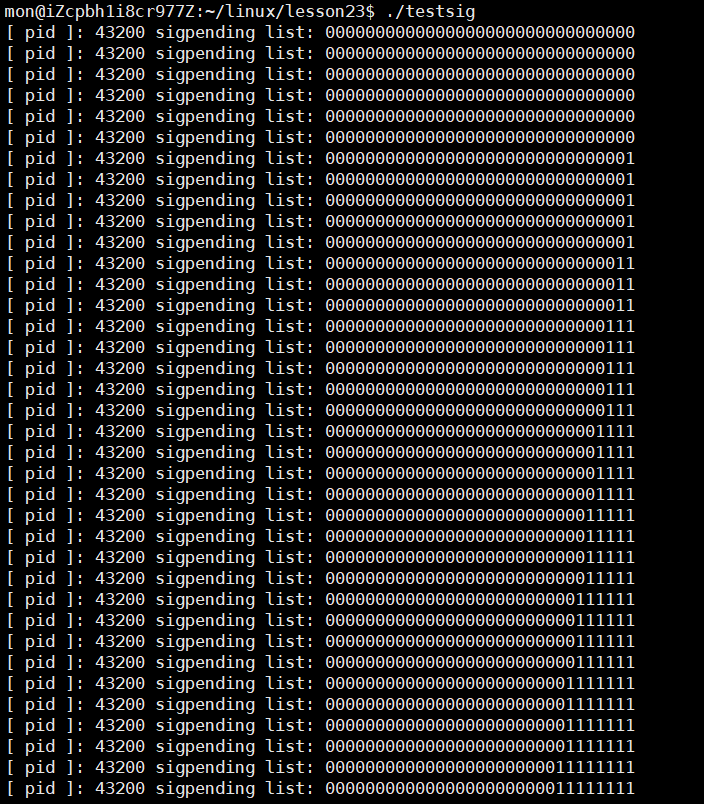
Task: Click the ~/linux/lesson23 path in the prompt
Action: pos(285,11)
